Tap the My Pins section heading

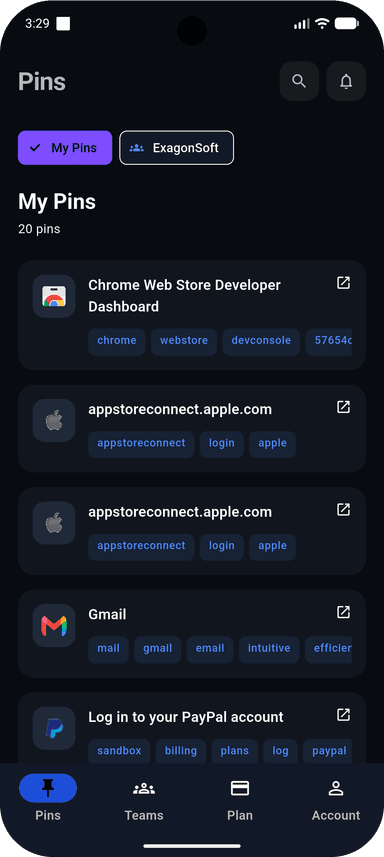[57, 202]
